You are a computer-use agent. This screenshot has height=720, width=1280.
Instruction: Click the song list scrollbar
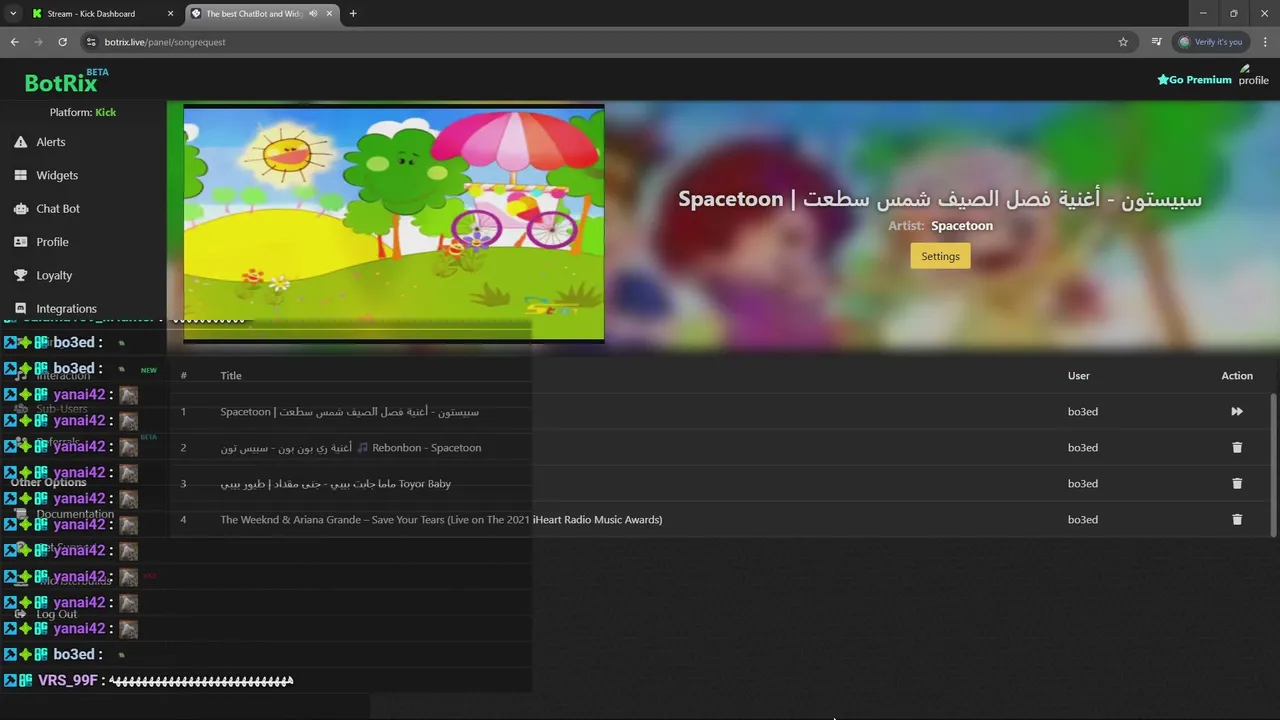[x=1273, y=465]
